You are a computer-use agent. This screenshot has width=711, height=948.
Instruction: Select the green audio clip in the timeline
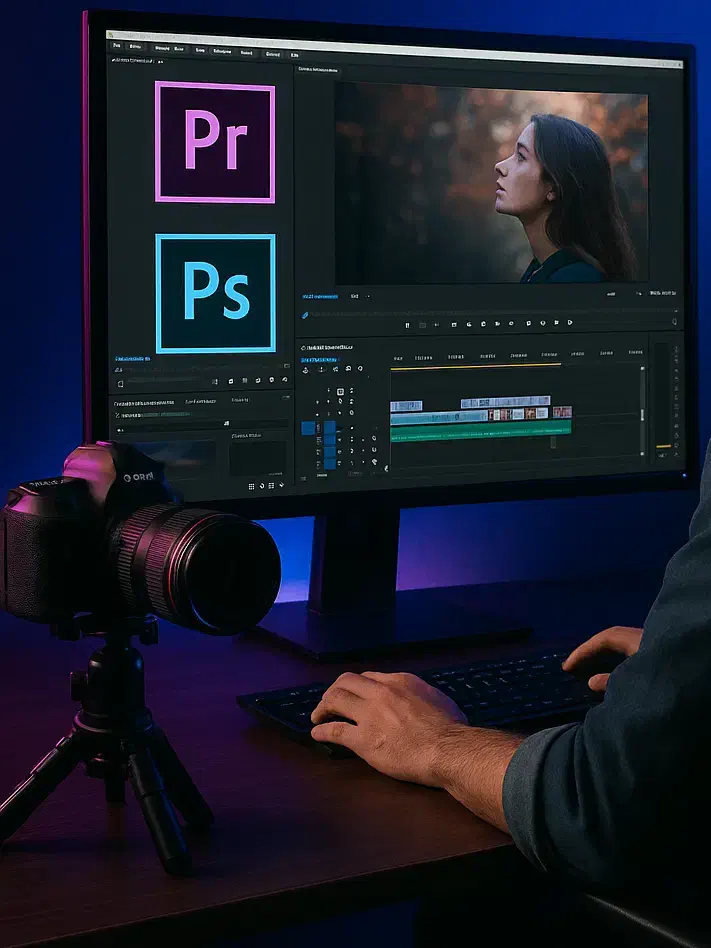481,430
